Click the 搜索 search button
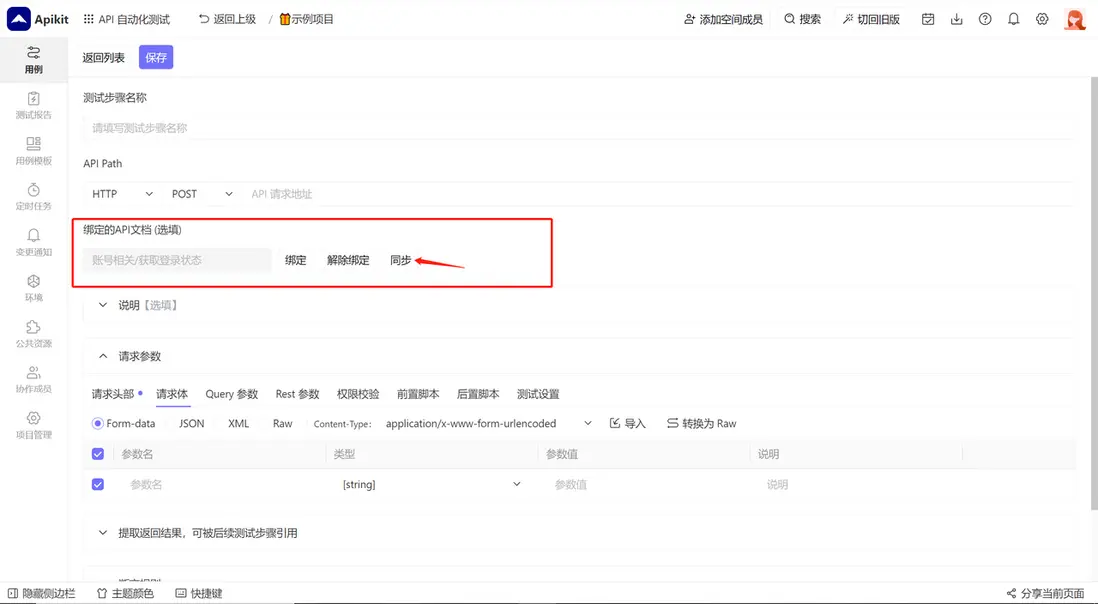 pyautogui.click(x=802, y=20)
